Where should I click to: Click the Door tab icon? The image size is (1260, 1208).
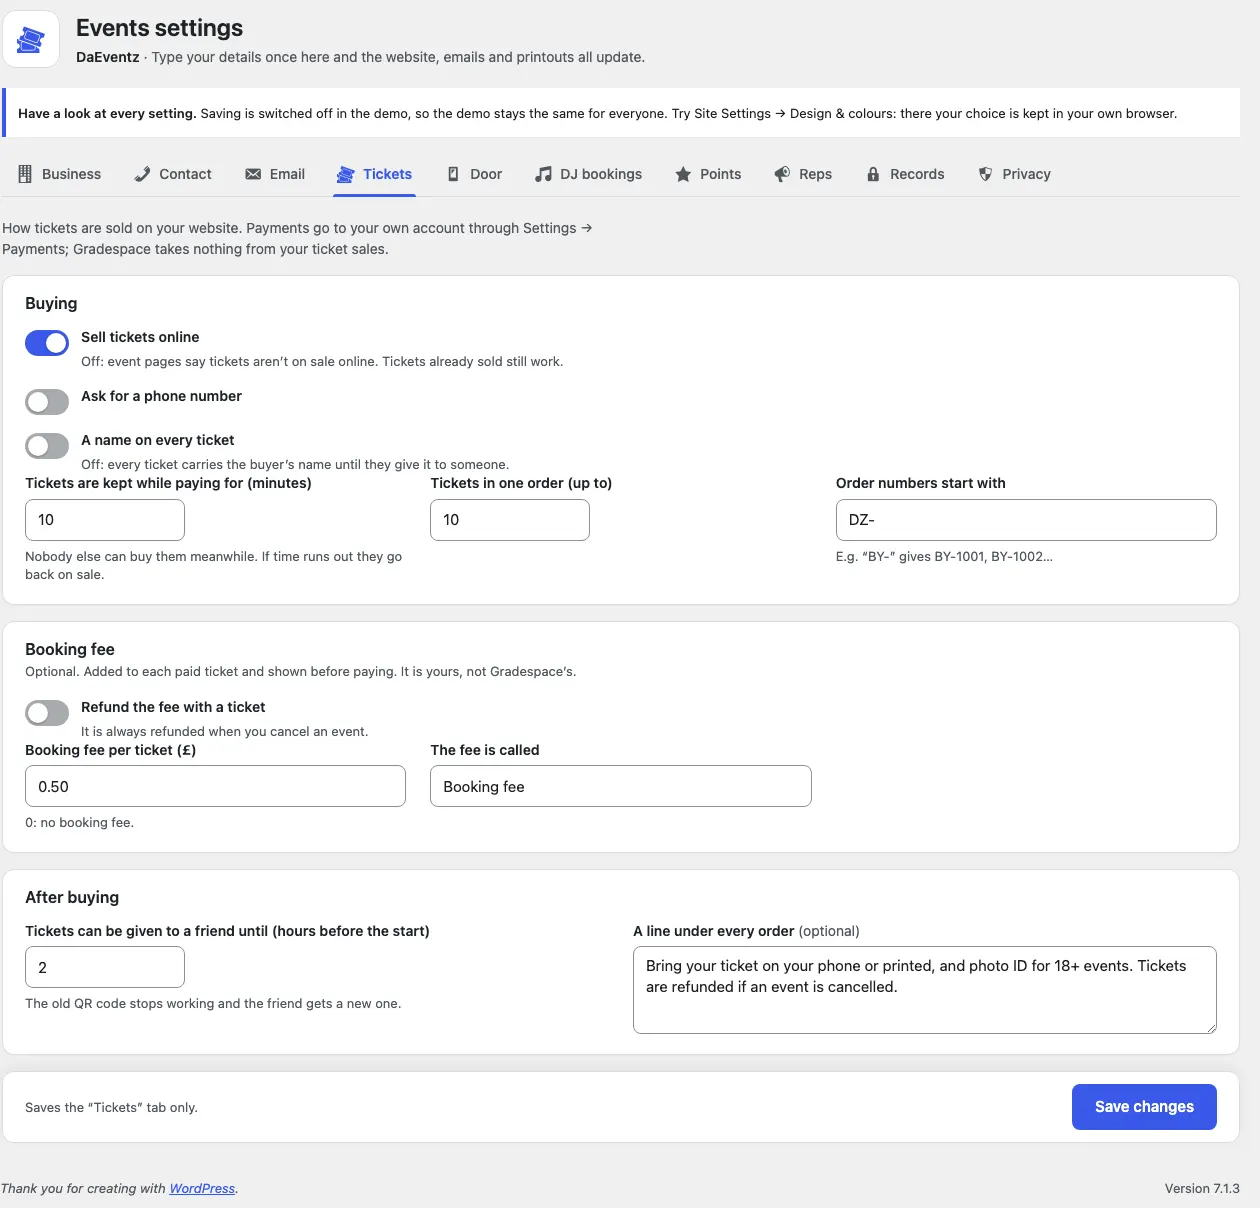click(453, 174)
